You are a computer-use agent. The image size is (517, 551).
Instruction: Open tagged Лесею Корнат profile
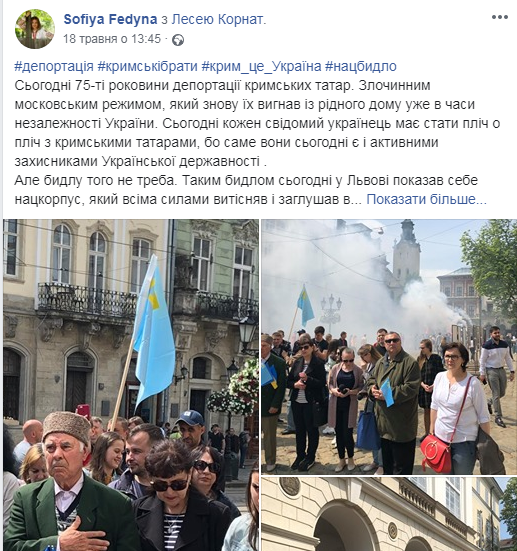[218, 19]
